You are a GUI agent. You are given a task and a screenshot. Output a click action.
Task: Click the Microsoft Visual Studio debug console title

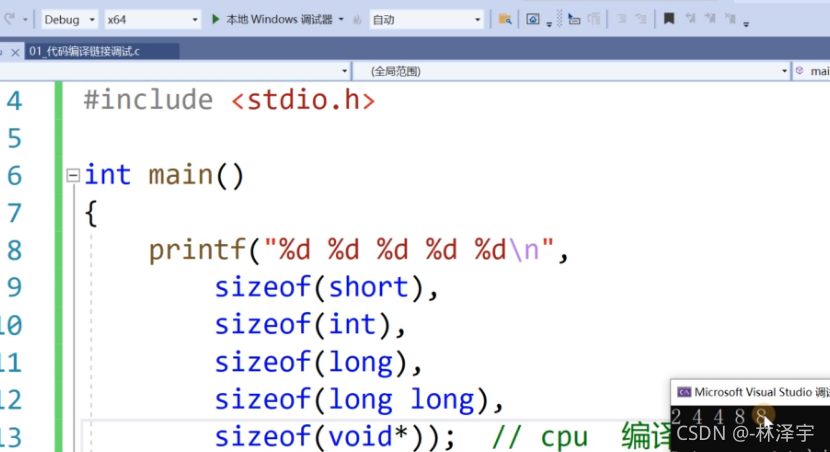(762, 392)
